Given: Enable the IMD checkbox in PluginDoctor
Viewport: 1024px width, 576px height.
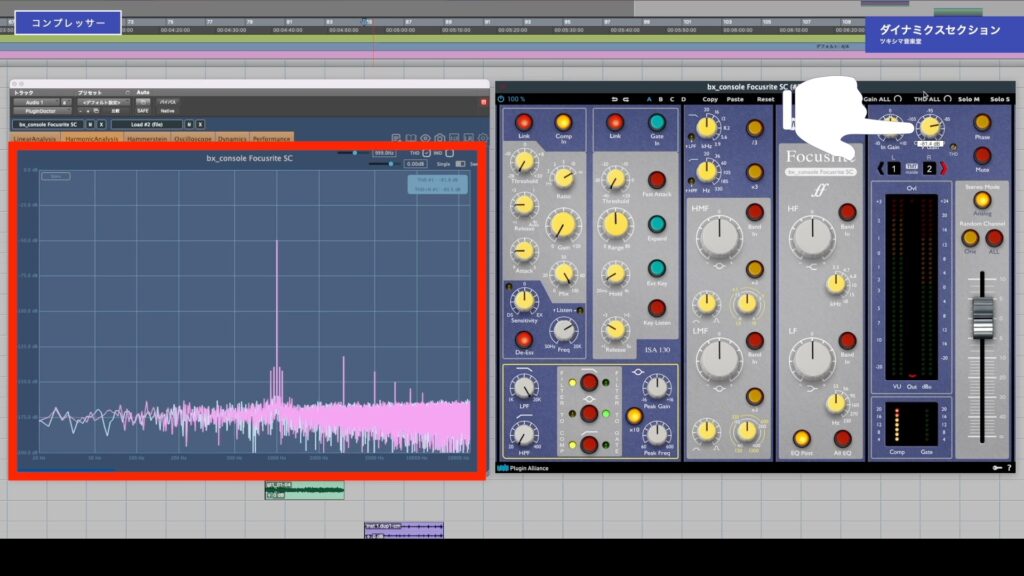Looking at the screenshot, I should coord(449,153).
